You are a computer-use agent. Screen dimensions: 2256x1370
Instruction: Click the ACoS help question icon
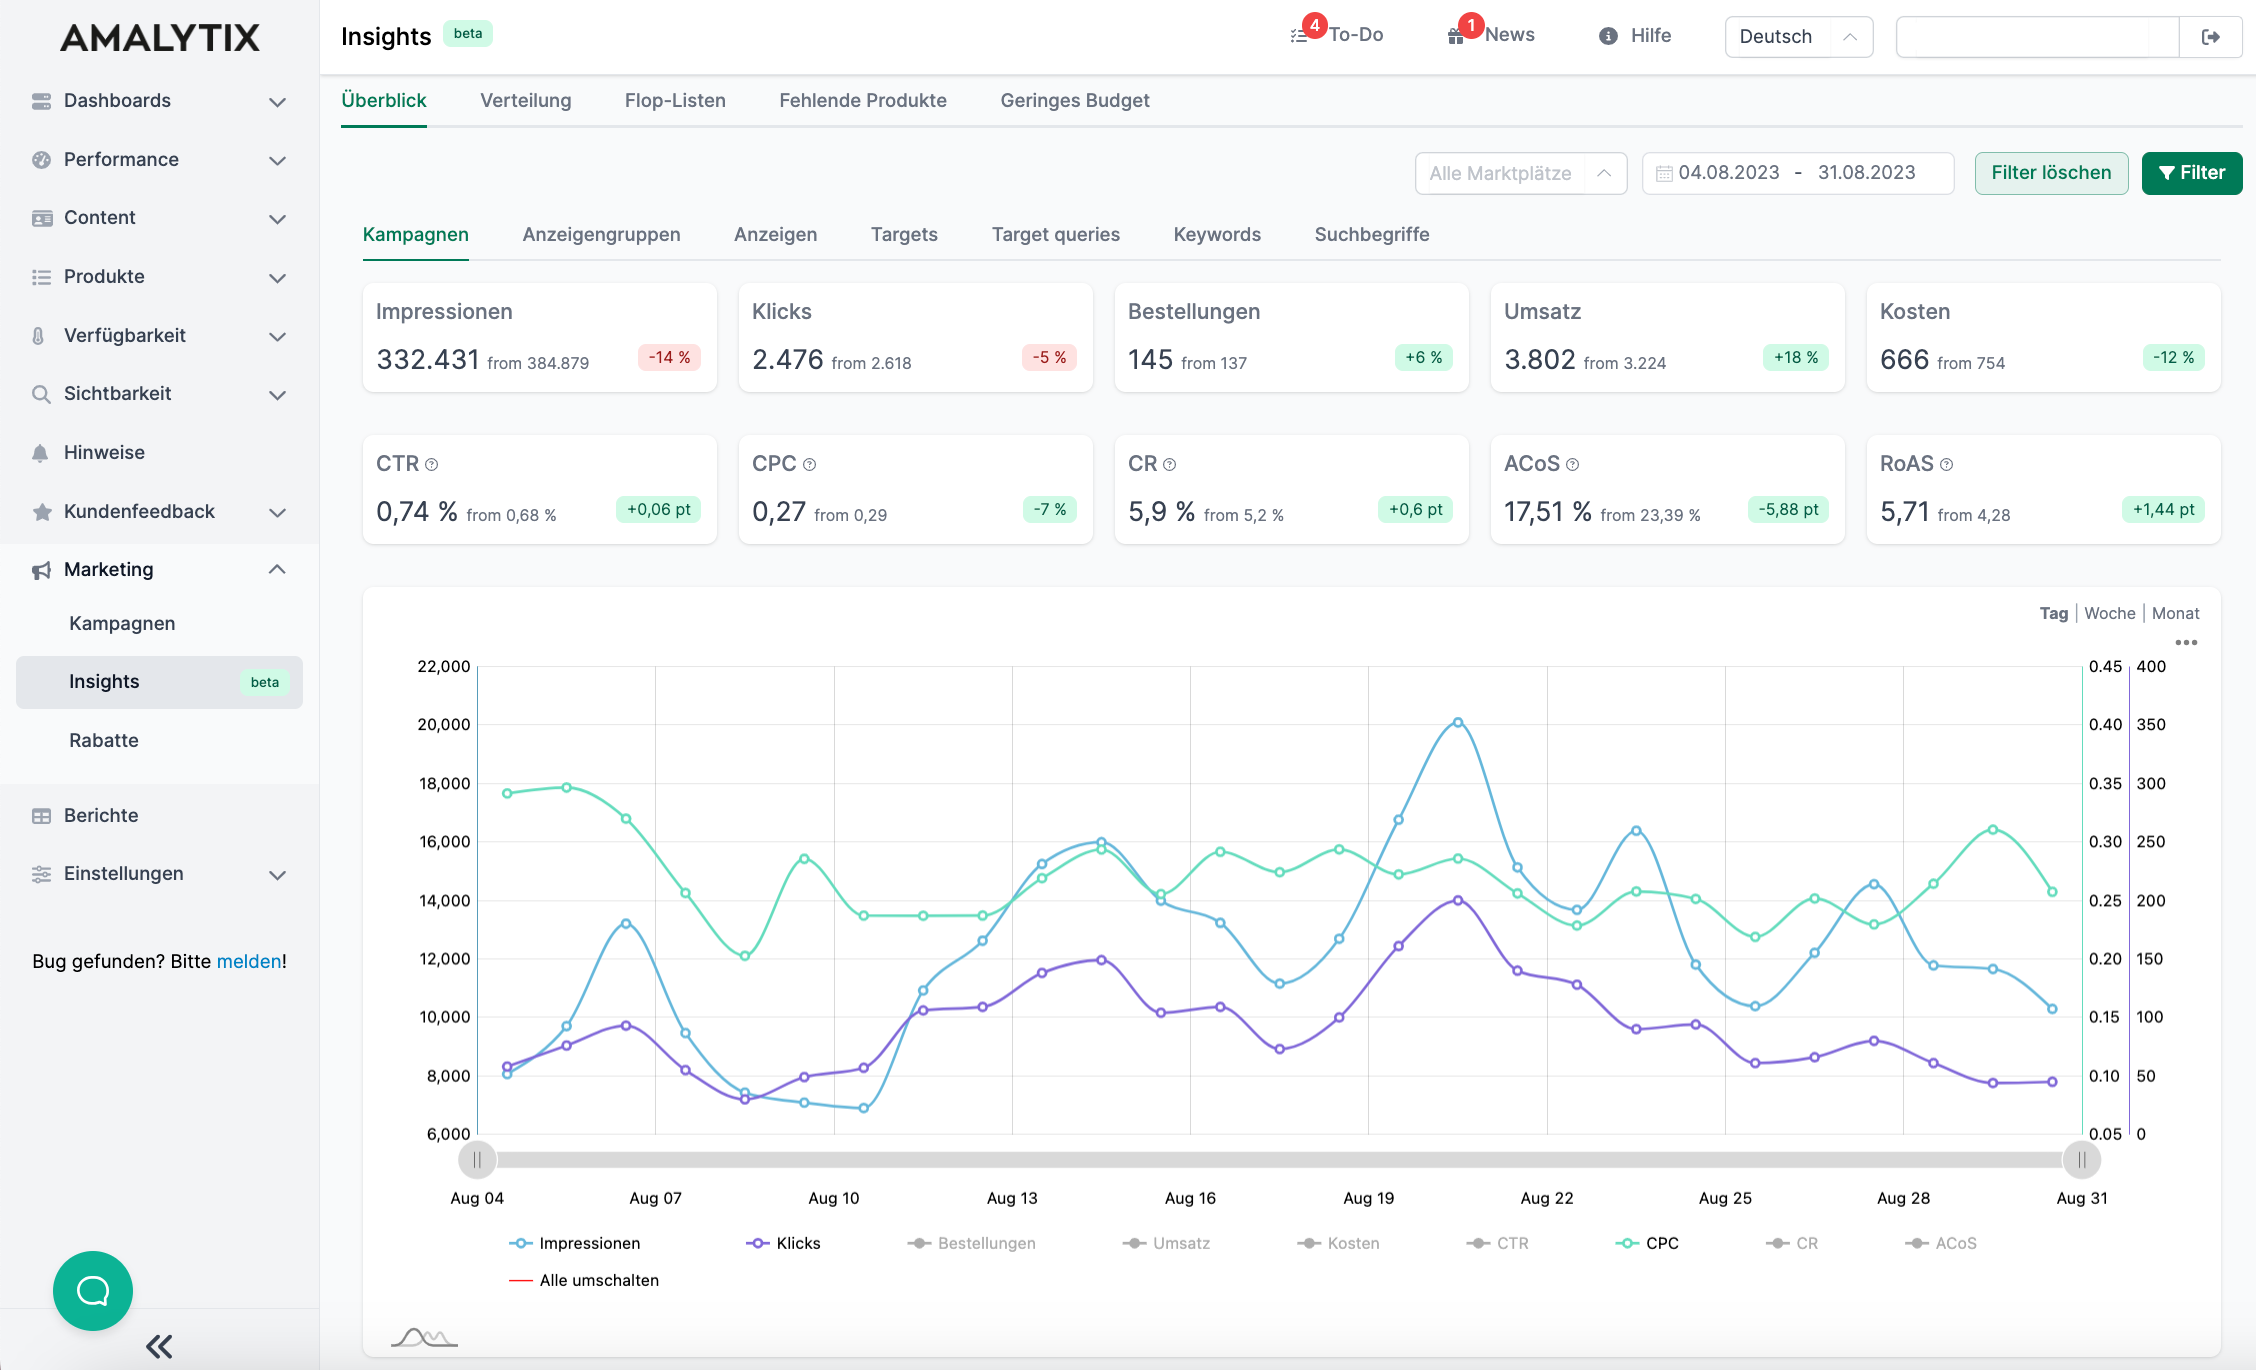point(1573,465)
